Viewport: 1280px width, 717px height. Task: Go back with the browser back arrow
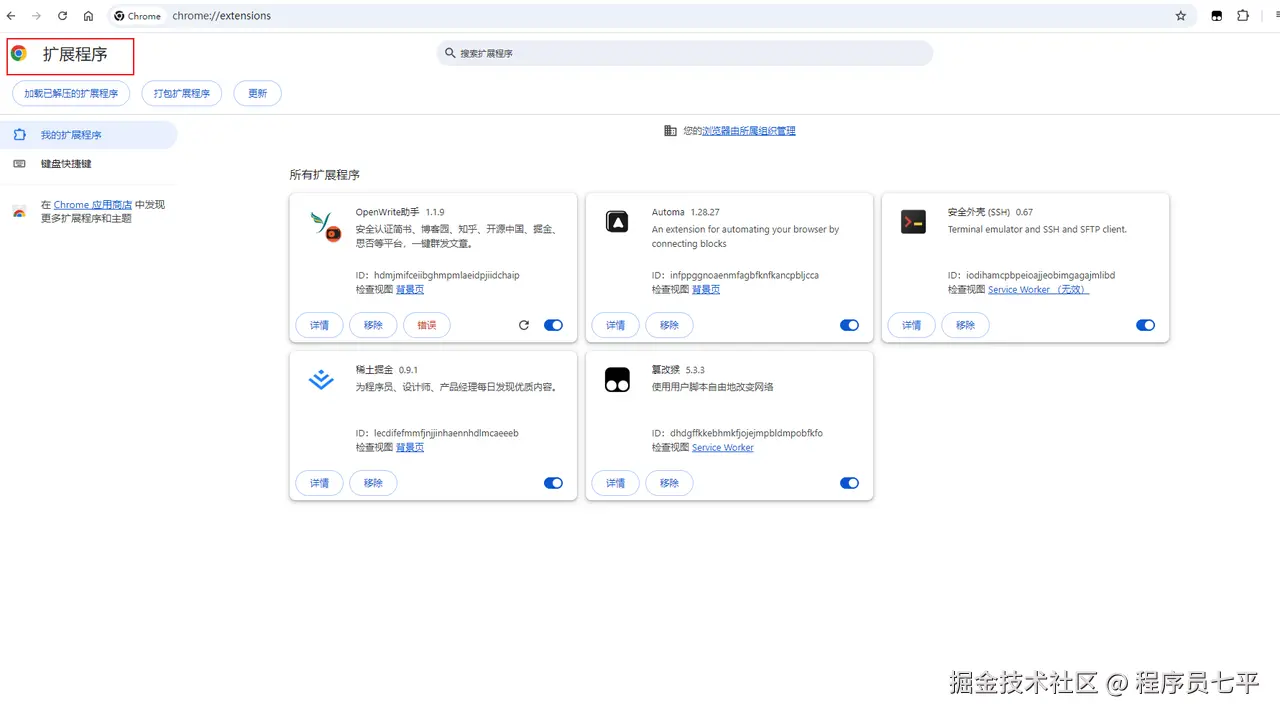click(x=10, y=16)
